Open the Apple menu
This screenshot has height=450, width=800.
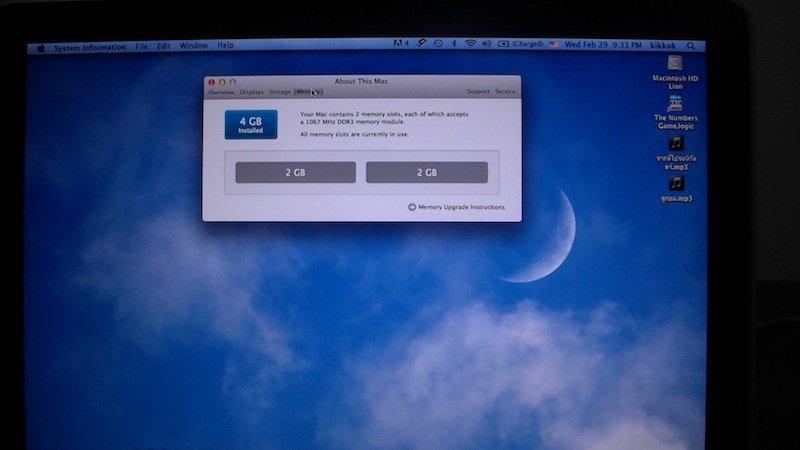click(x=41, y=48)
